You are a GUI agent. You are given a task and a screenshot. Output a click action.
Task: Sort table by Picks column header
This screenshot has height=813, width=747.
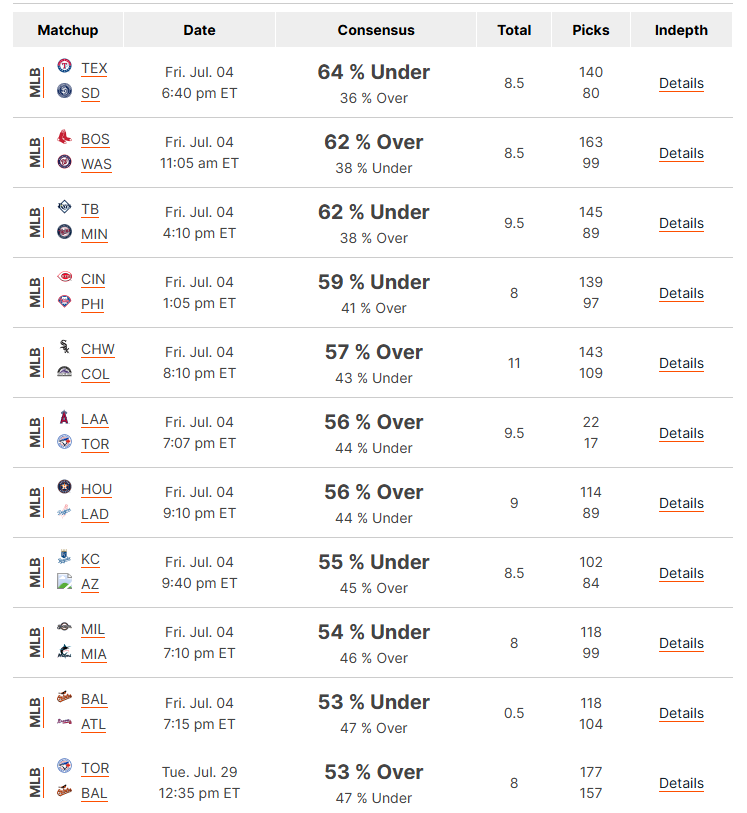[x=590, y=30]
